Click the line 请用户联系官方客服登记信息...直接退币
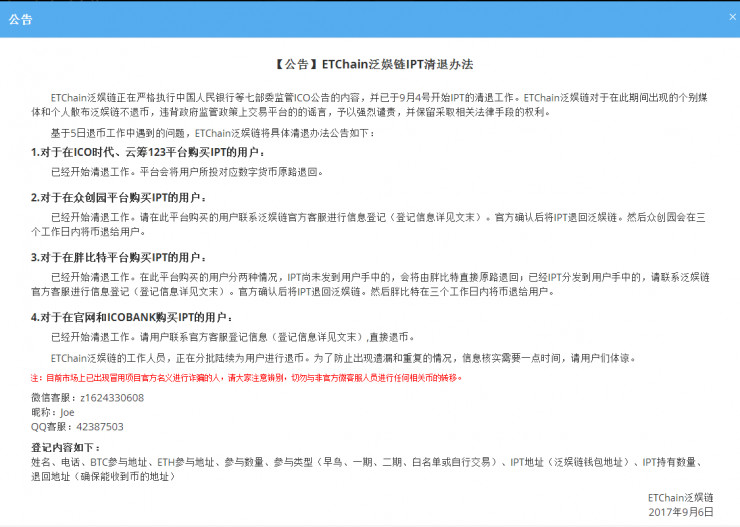This screenshot has height=527, width=740. pos(233,337)
